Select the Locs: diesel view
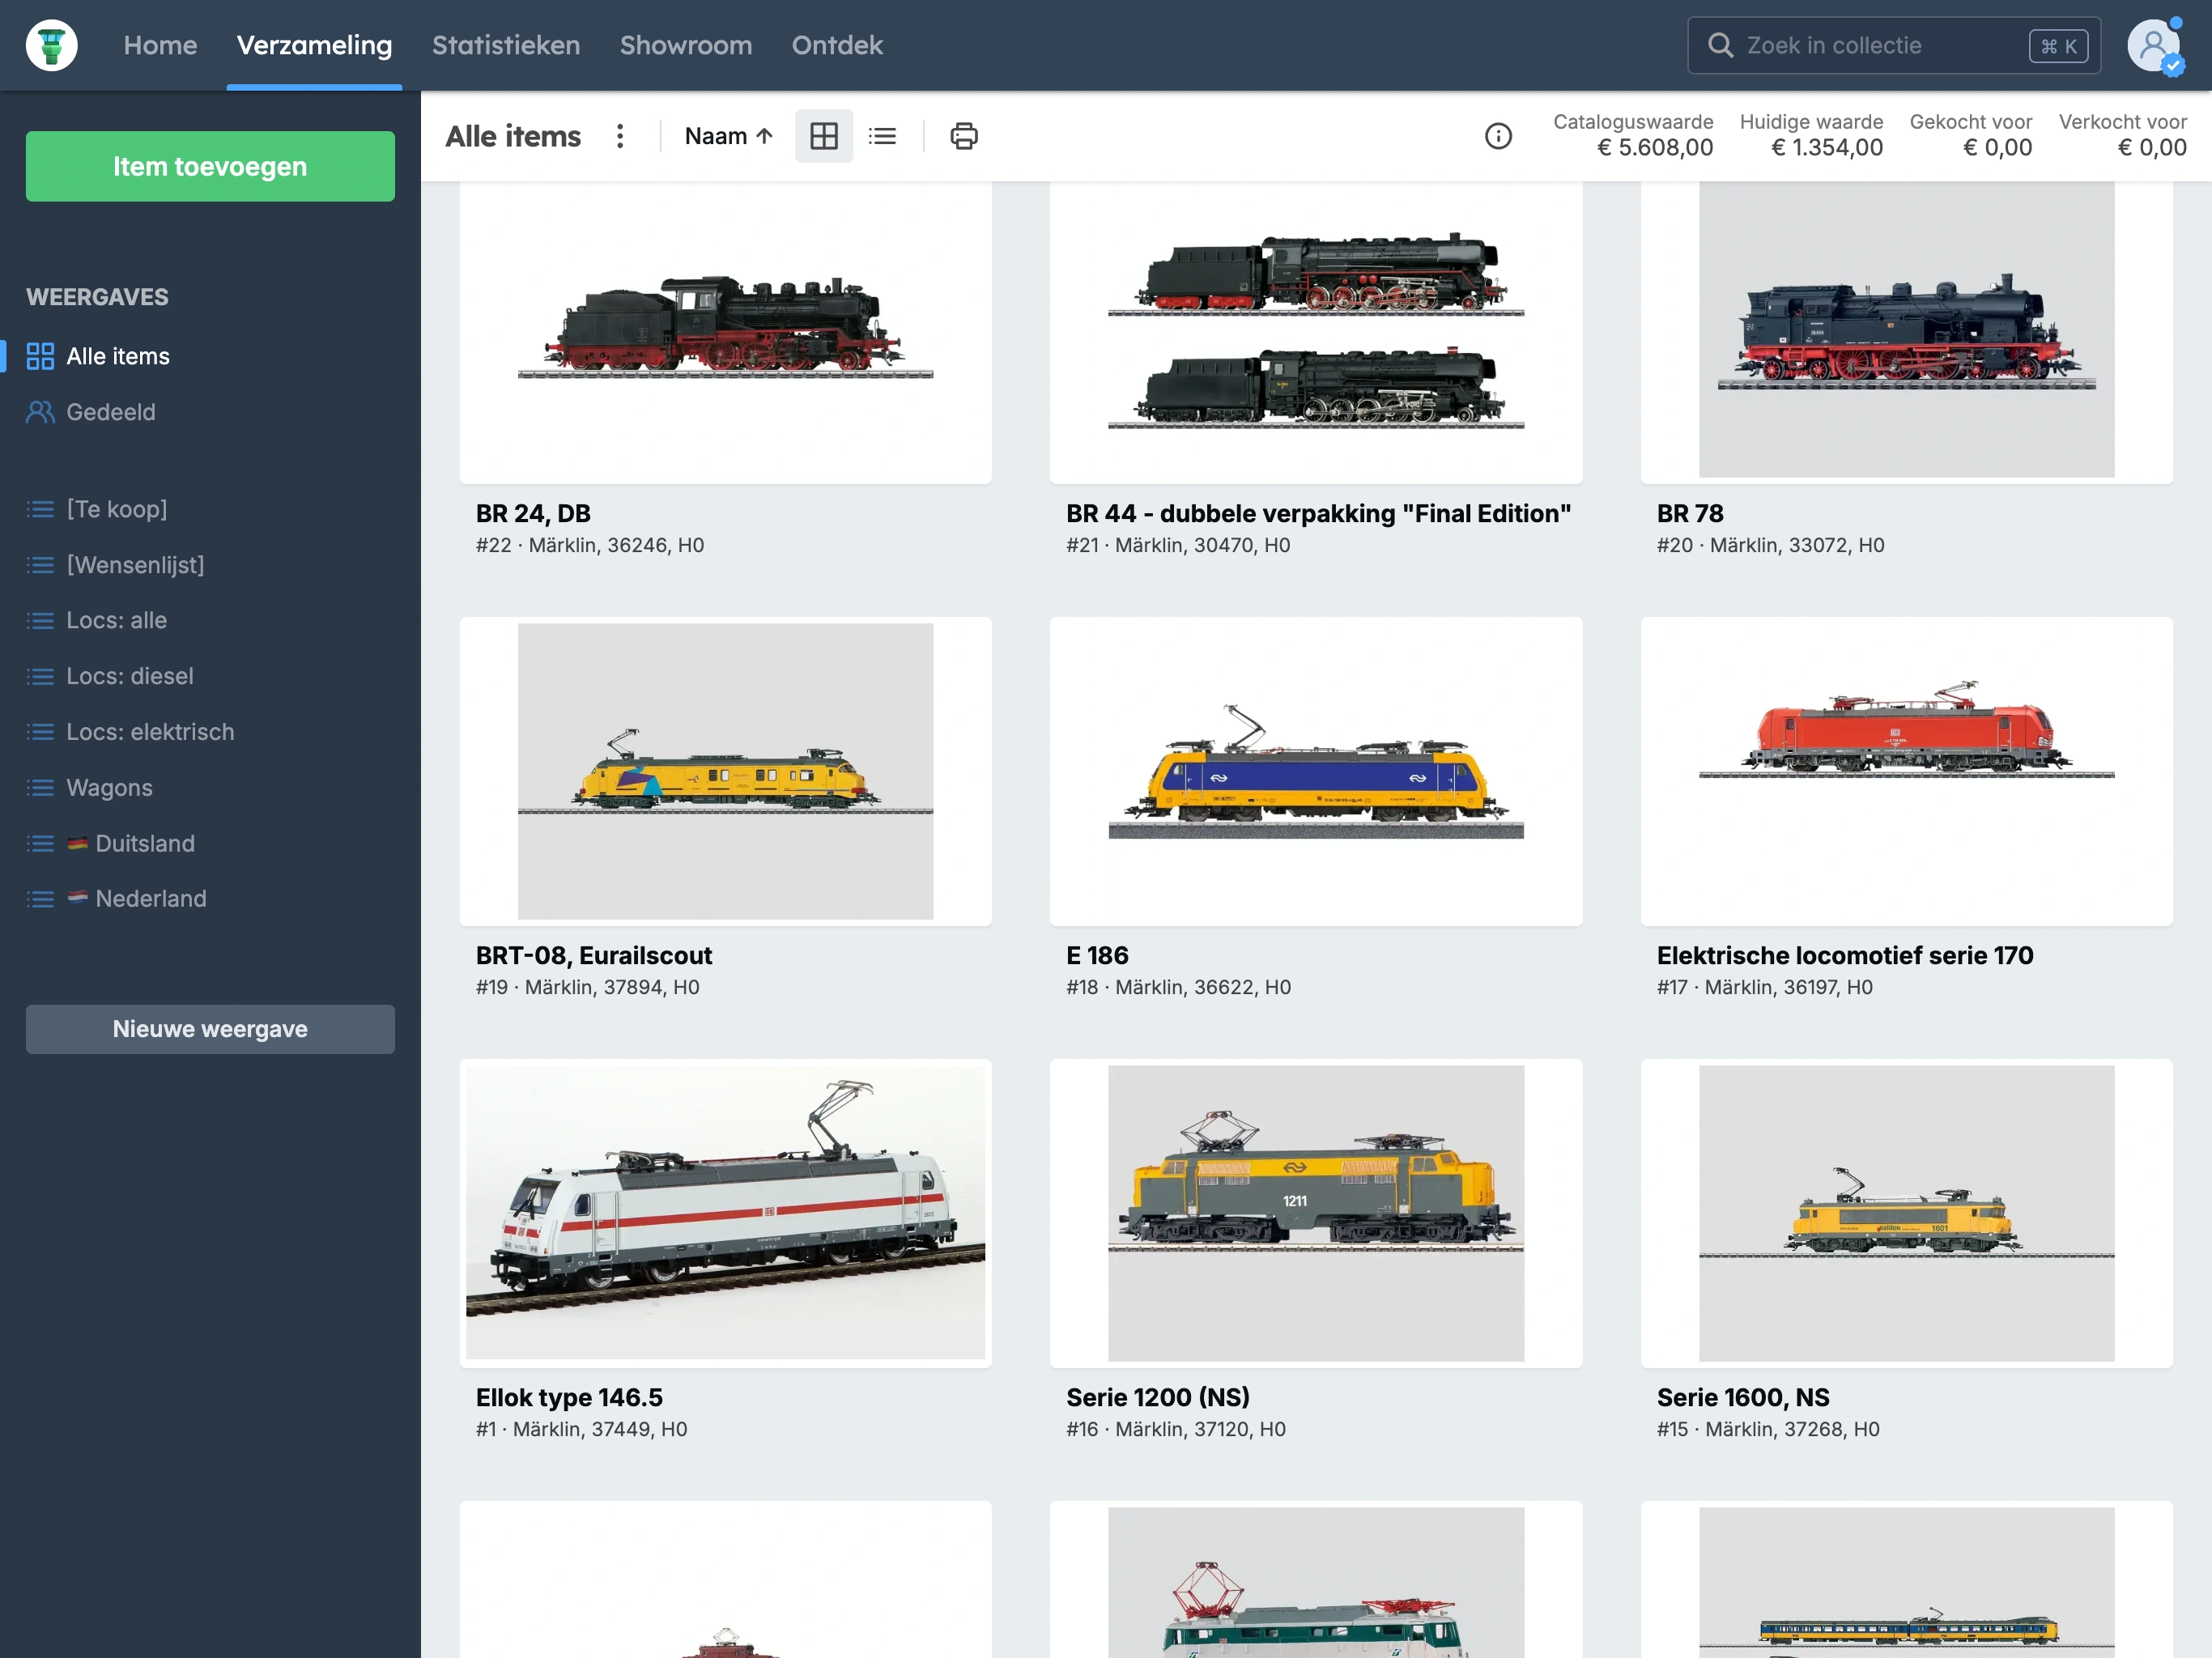The height and width of the screenshot is (1658, 2212). (129, 676)
